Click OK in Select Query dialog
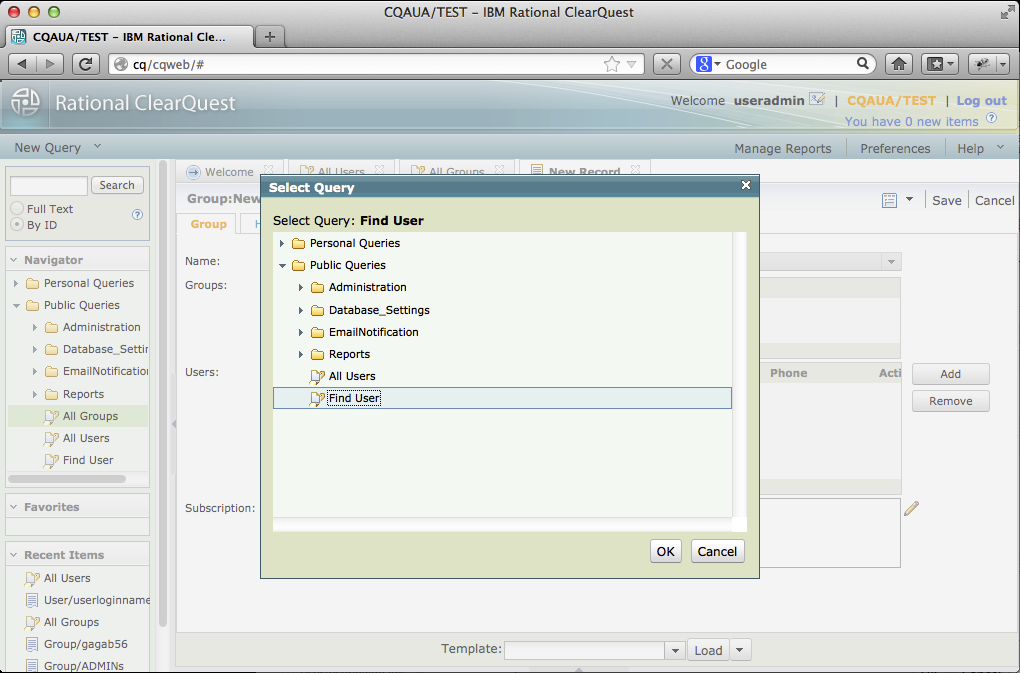 coord(665,551)
